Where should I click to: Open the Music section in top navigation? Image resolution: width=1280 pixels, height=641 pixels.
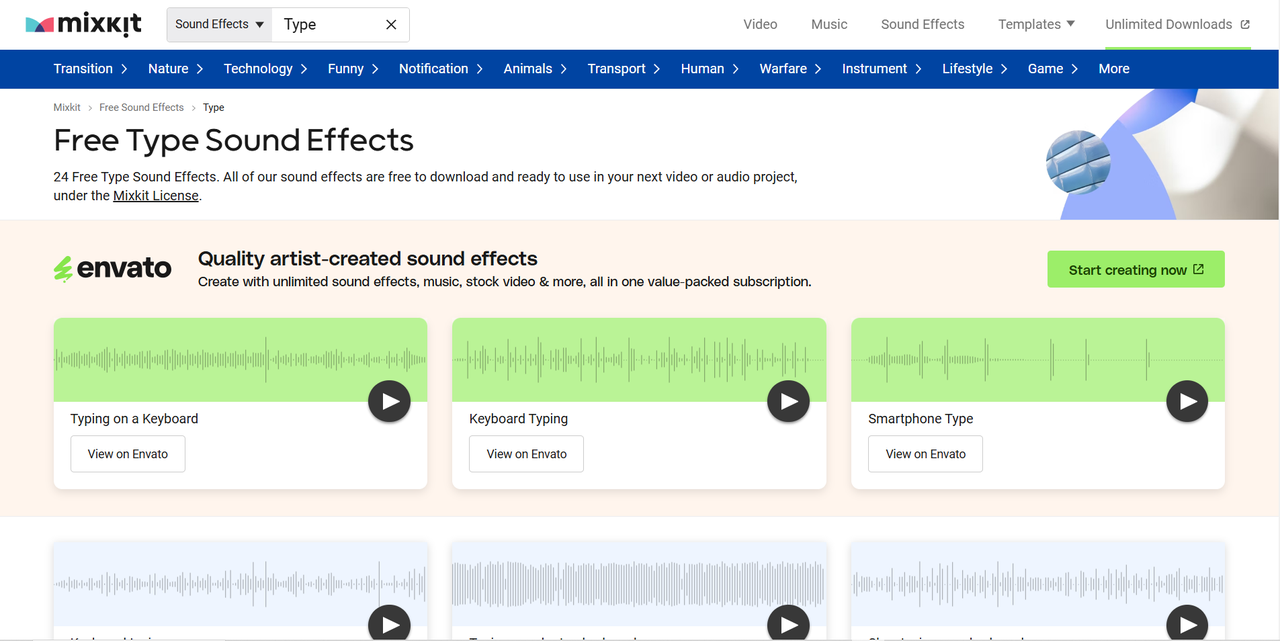point(829,24)
